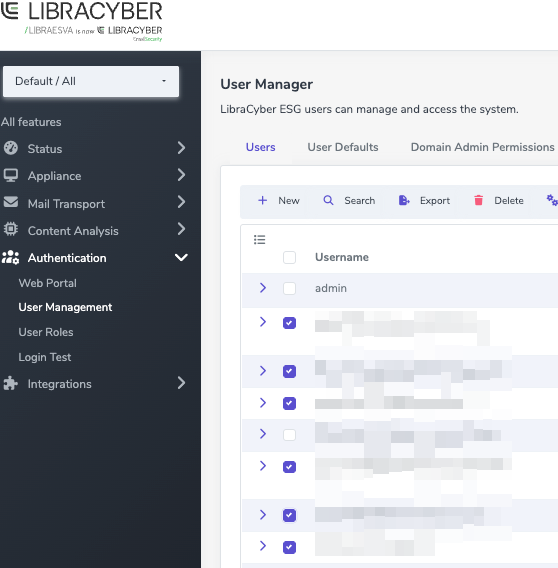Expand the Mail Transport chevron
Viewport: 558px width, 568px height.
point(182,202)
